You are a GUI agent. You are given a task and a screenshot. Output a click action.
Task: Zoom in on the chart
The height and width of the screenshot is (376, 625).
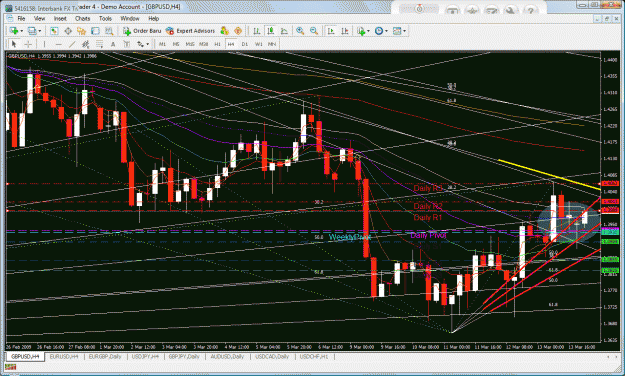pyautogui.click(x=300, y=31)
